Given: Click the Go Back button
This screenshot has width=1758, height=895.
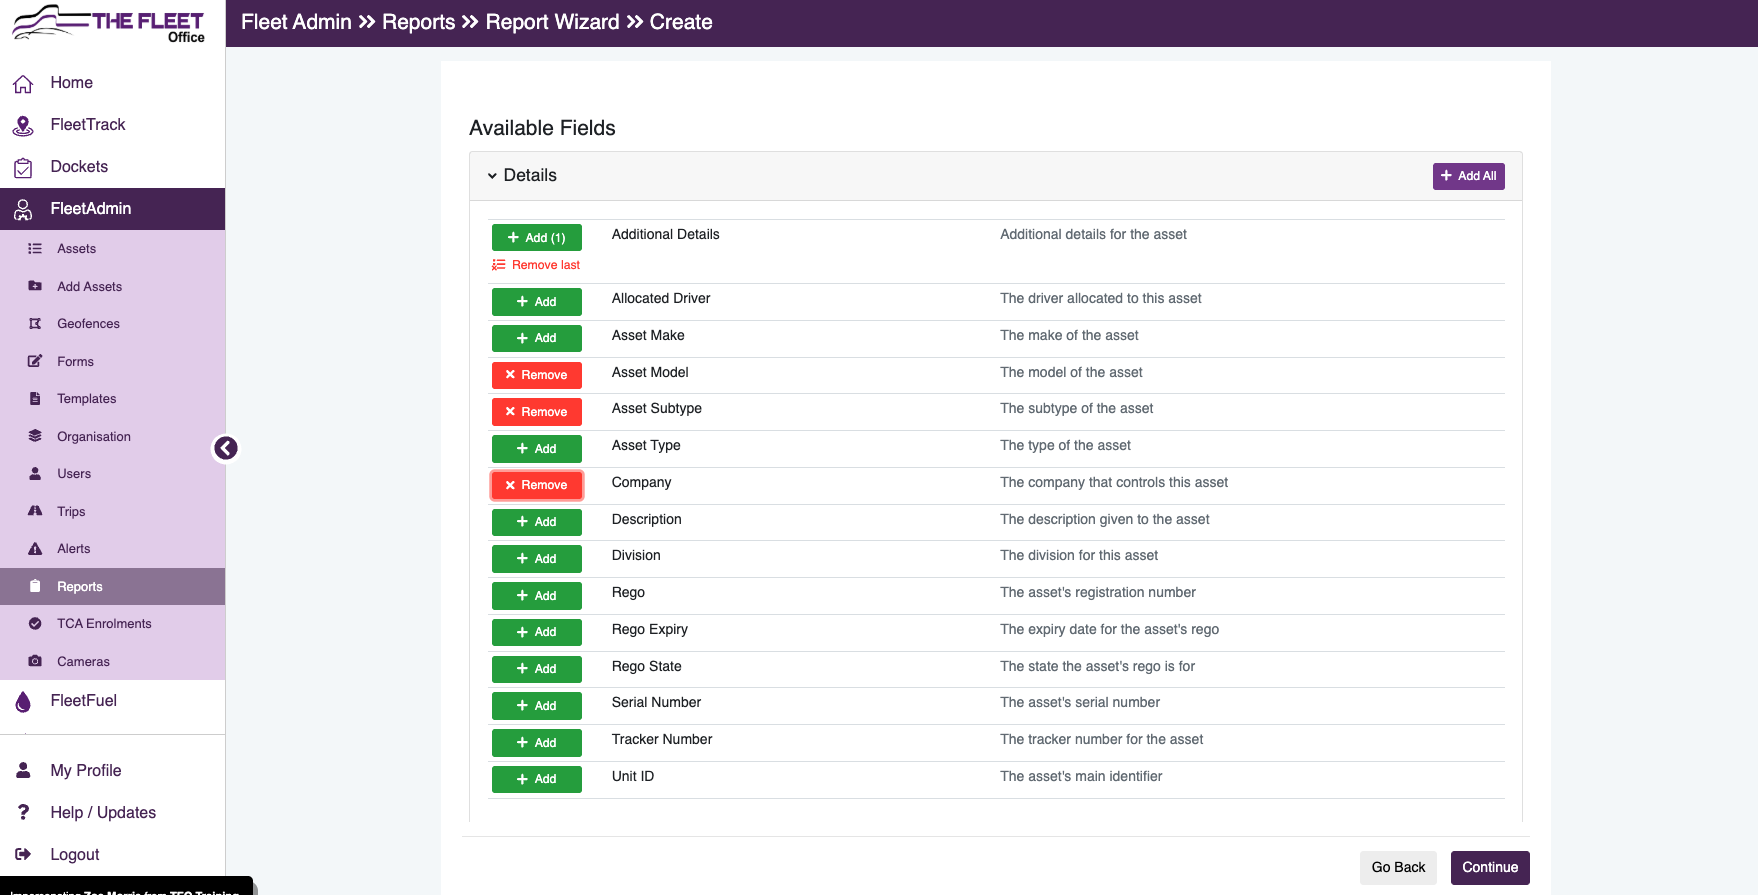Looking at the screenshot, I should click(1398, 868).
